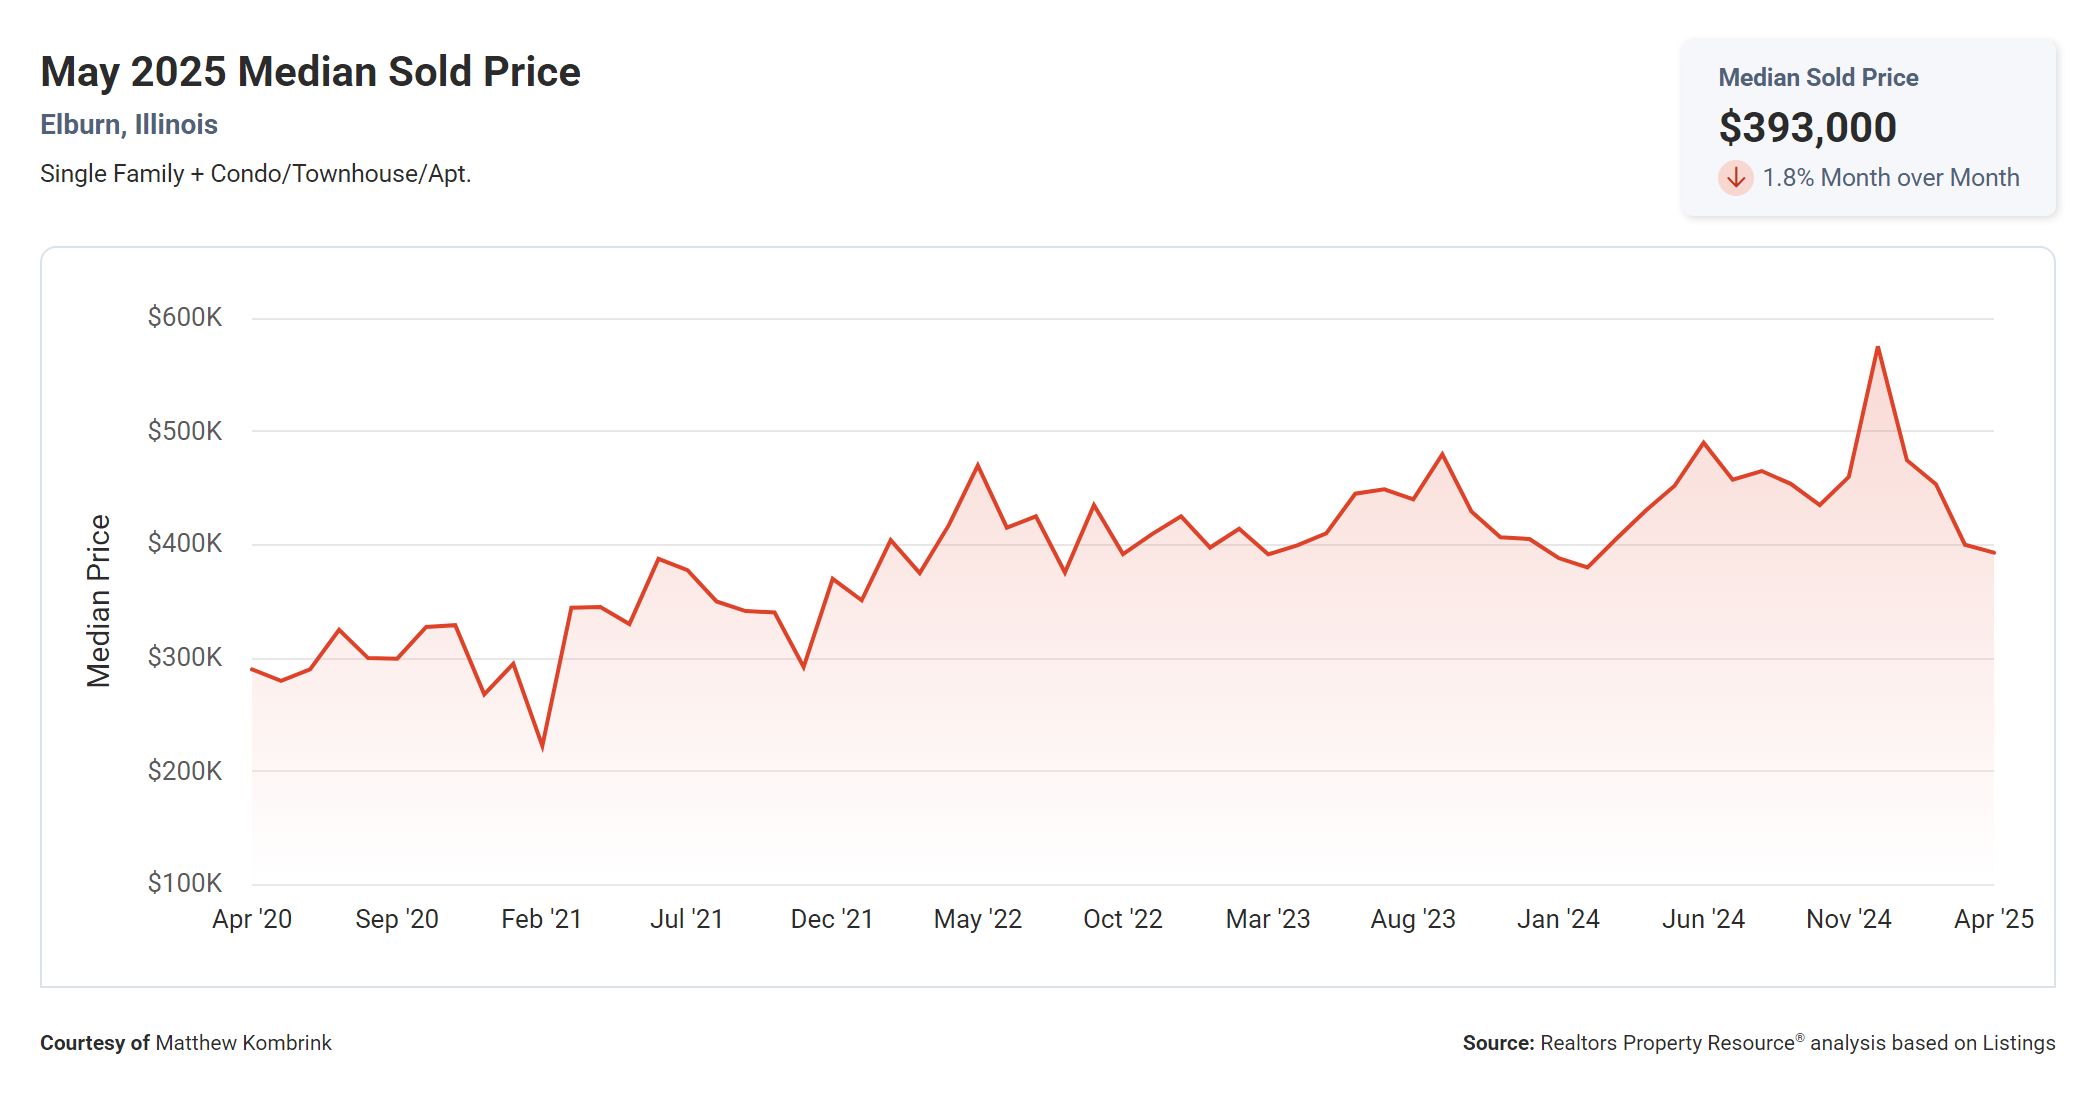Click the $600K y-axis label
The height and width of the screenshot is (1100, 2096).
click(x=185, y=317)
